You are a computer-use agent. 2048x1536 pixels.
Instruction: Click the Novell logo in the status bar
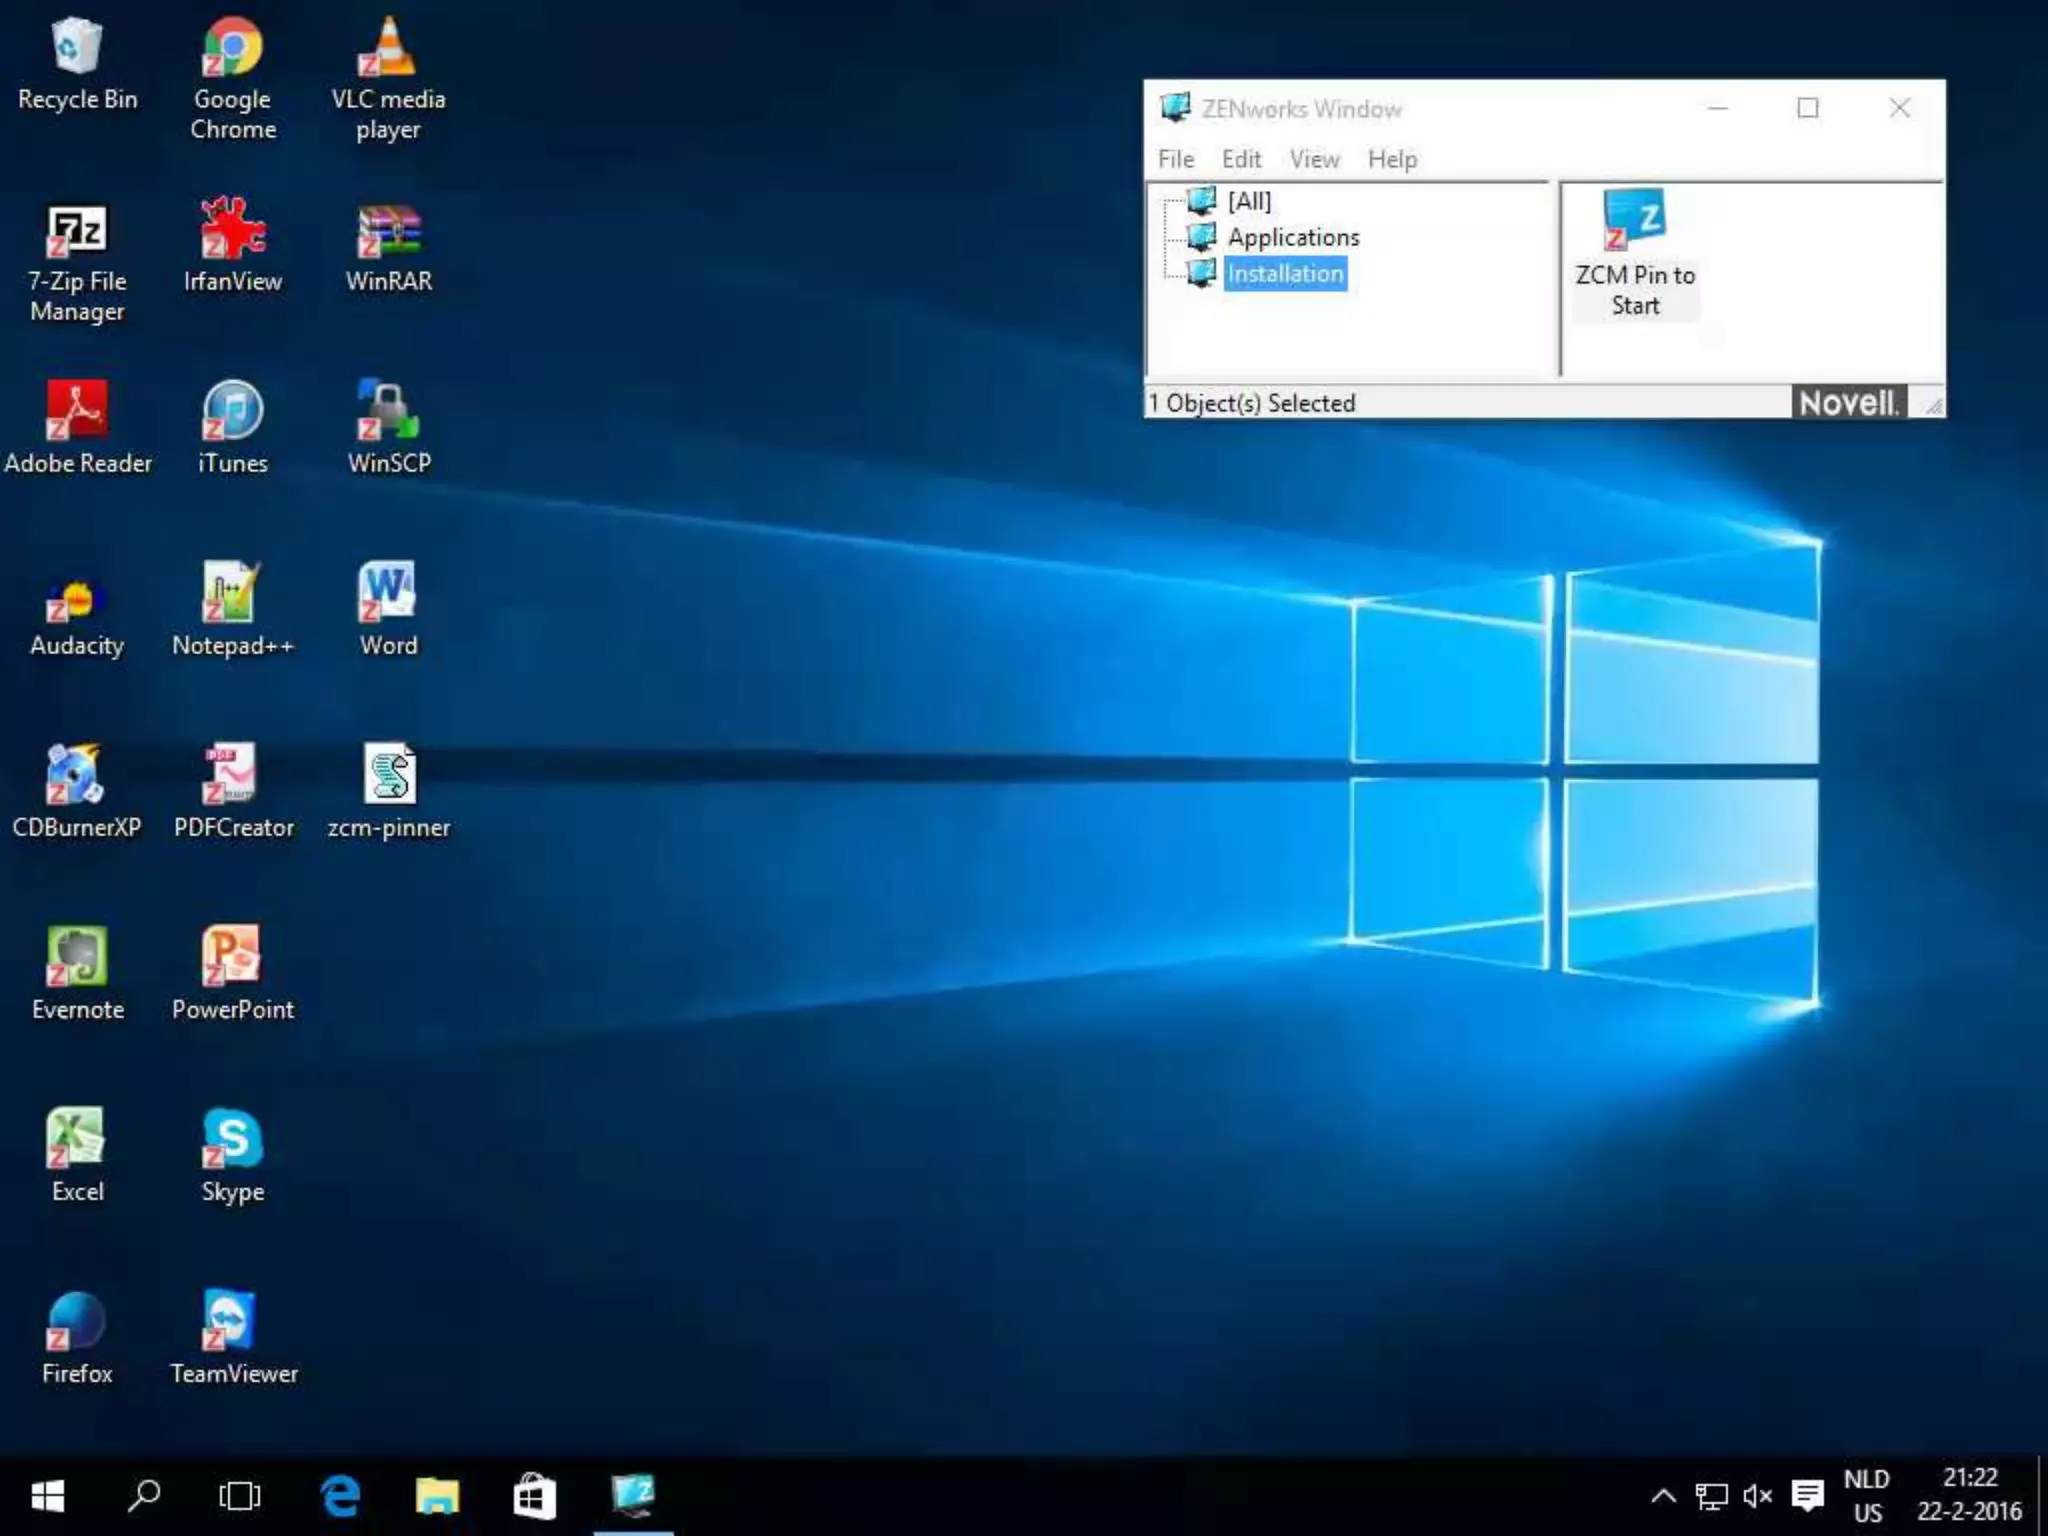click(x=1848, y=403)
